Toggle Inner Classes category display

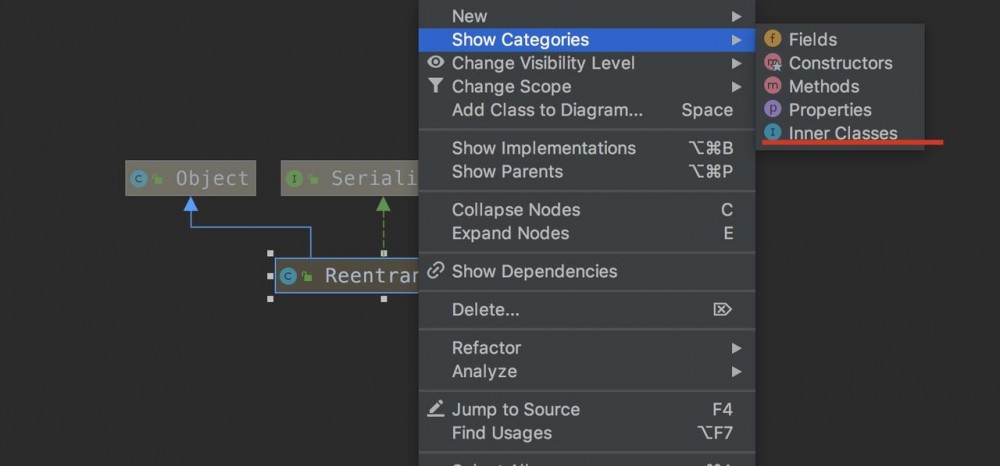pos(842,133)
